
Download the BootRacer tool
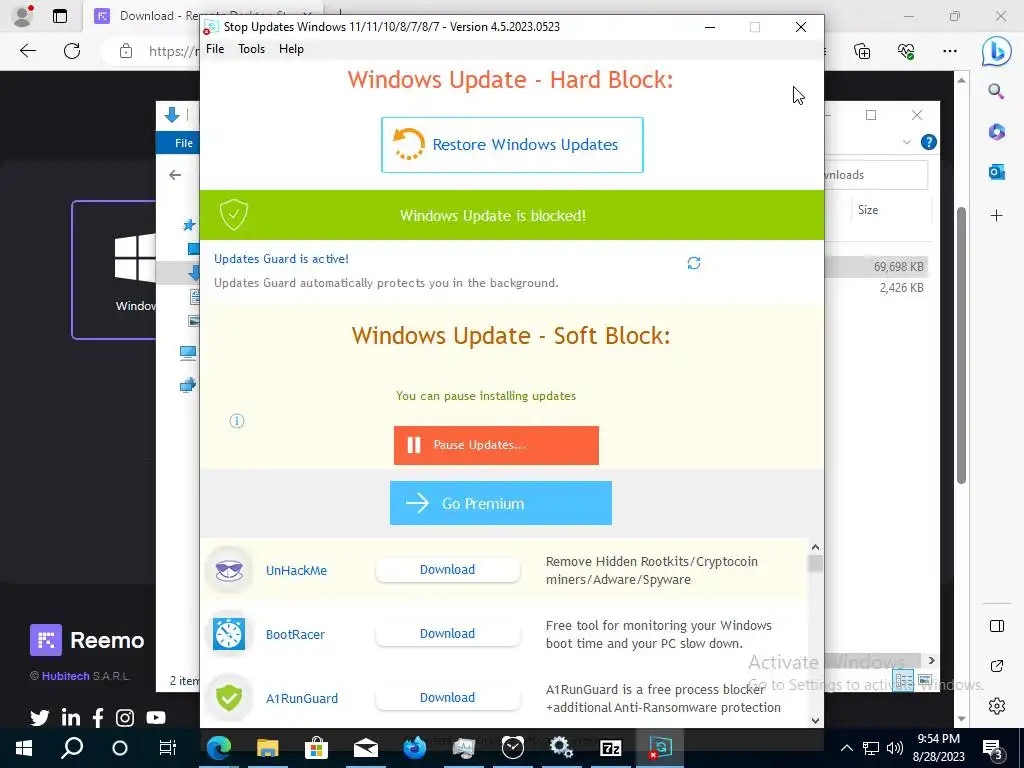pos(447,633)
